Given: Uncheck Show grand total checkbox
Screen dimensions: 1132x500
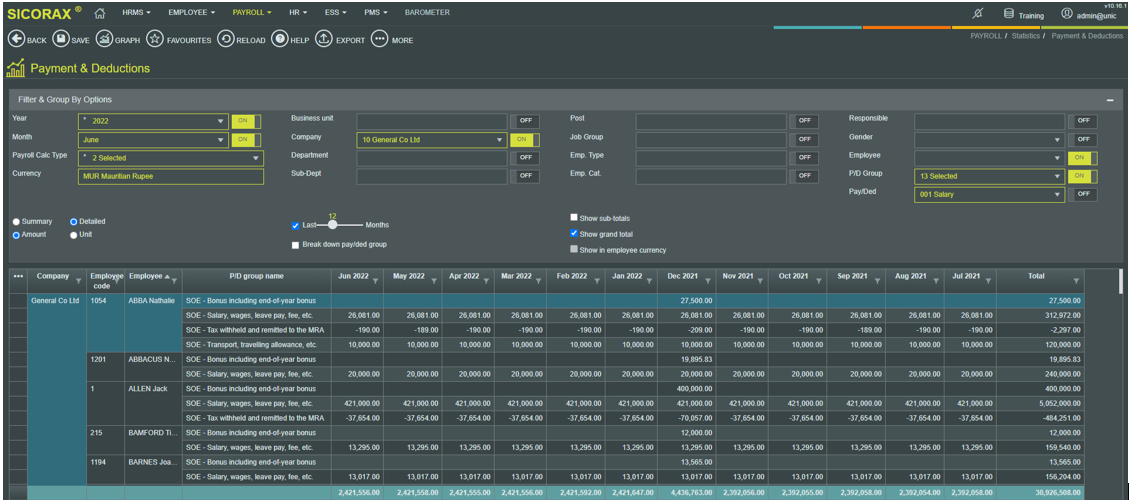Looking at the screenshot, I should pos(574,234).
